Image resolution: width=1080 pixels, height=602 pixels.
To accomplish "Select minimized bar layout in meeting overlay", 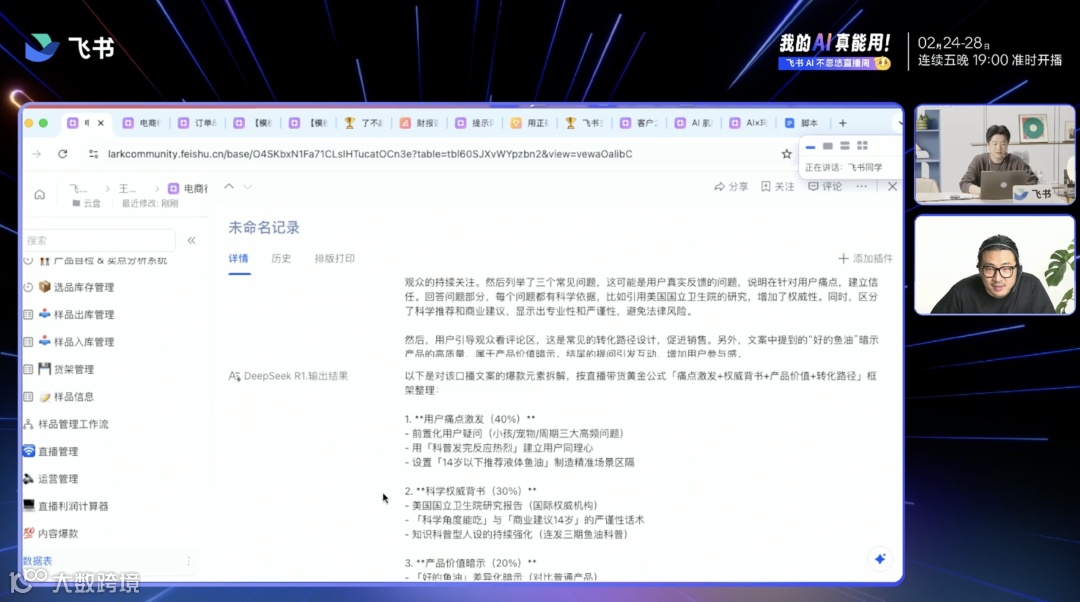I will (x=811, y=147).
